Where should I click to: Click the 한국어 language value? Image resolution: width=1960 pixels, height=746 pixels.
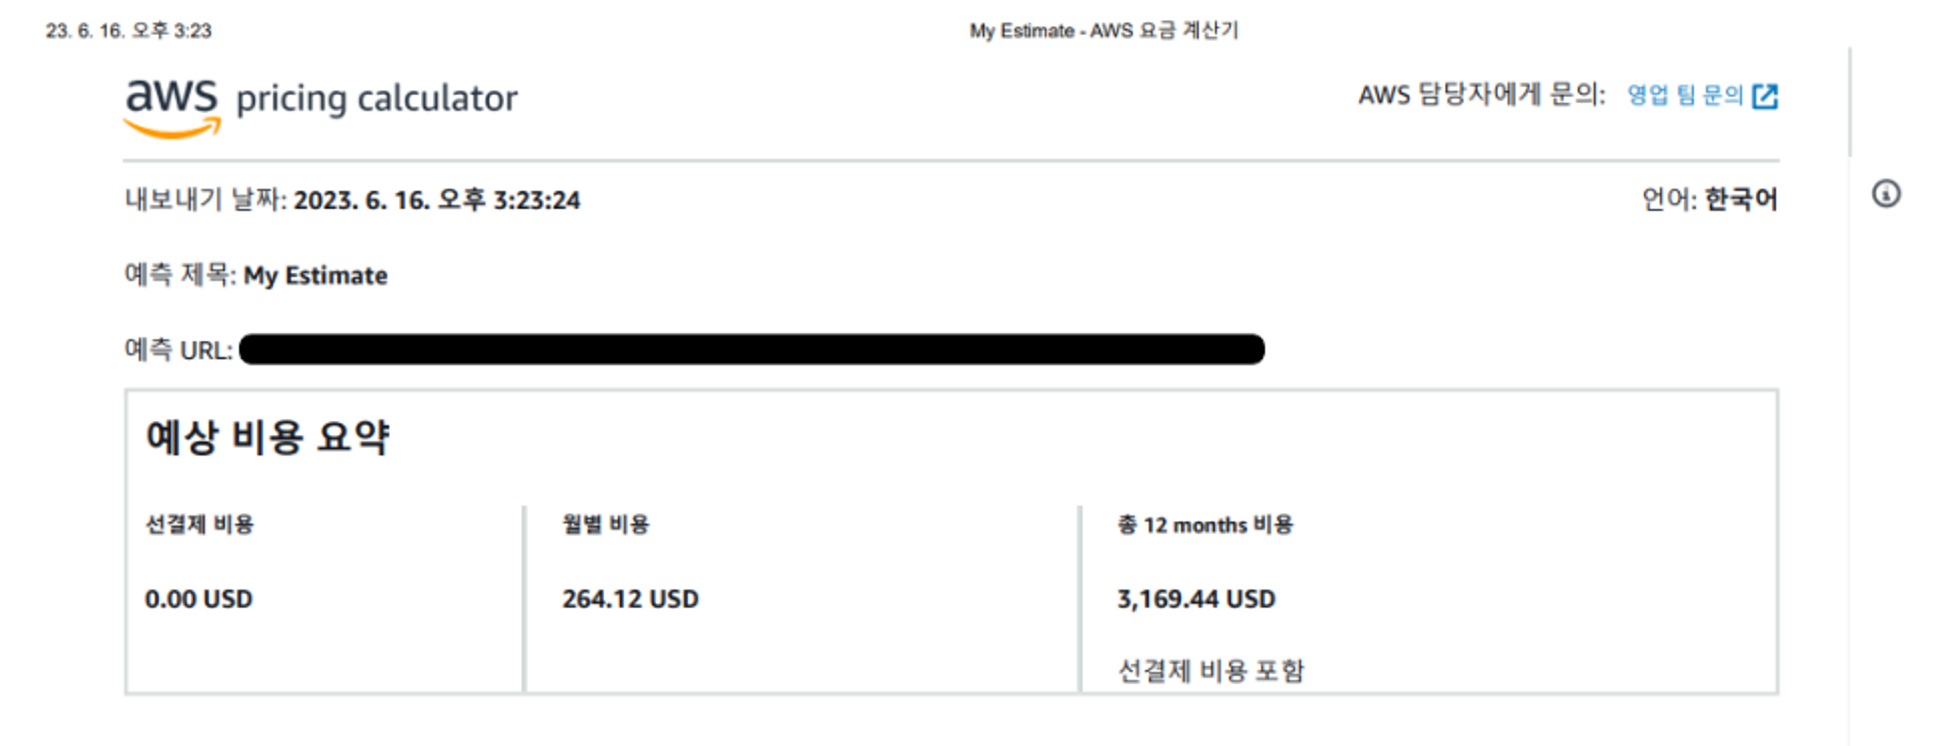tap(1741, 199)
